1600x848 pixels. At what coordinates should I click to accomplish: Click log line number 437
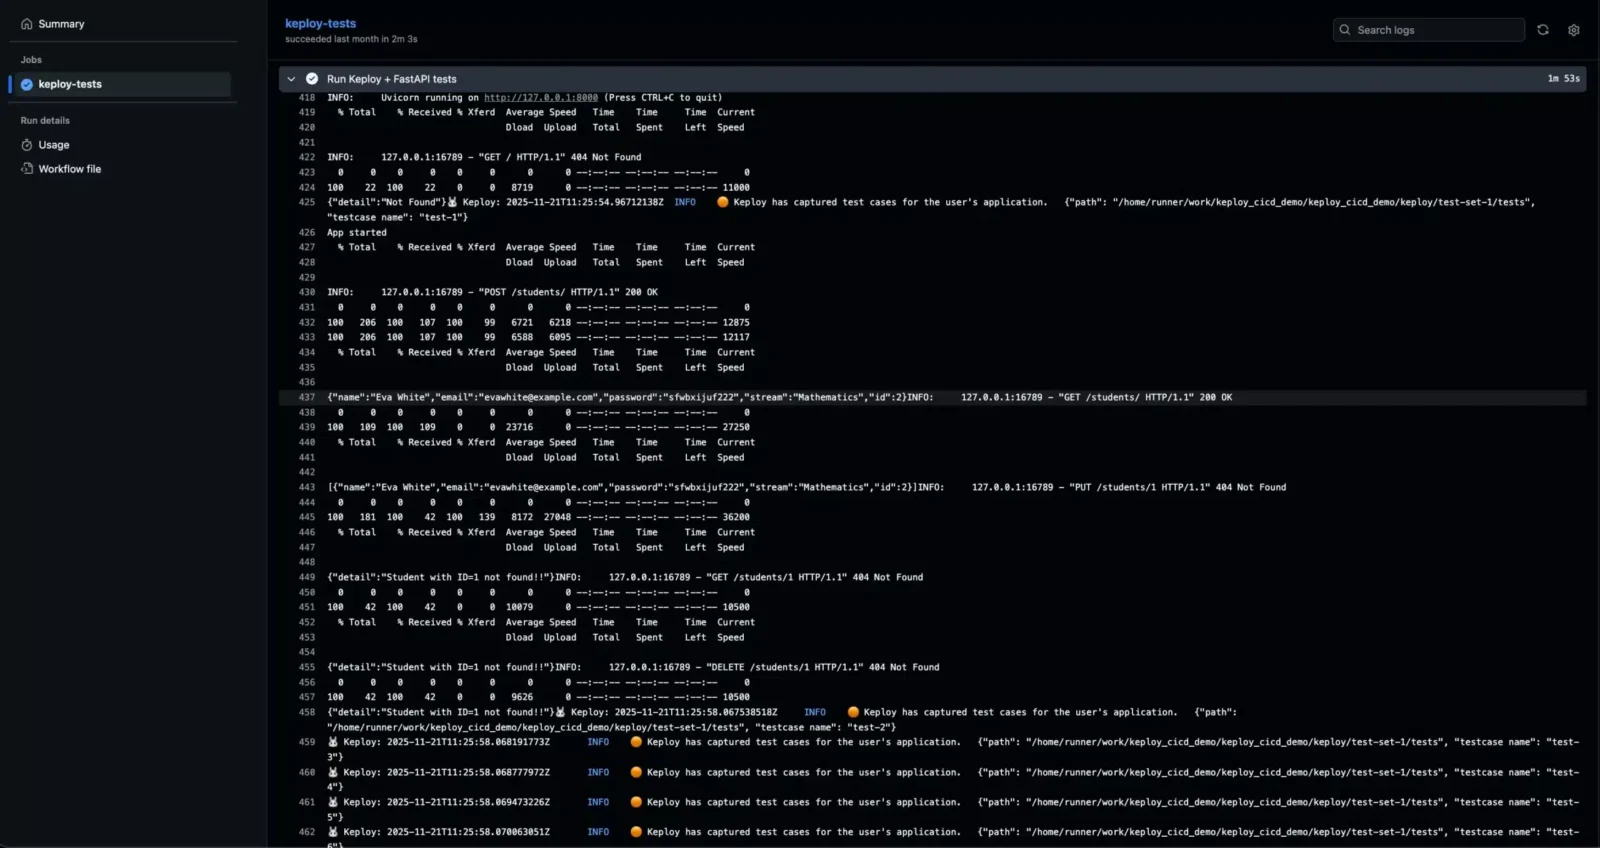(x=307, y=398)
